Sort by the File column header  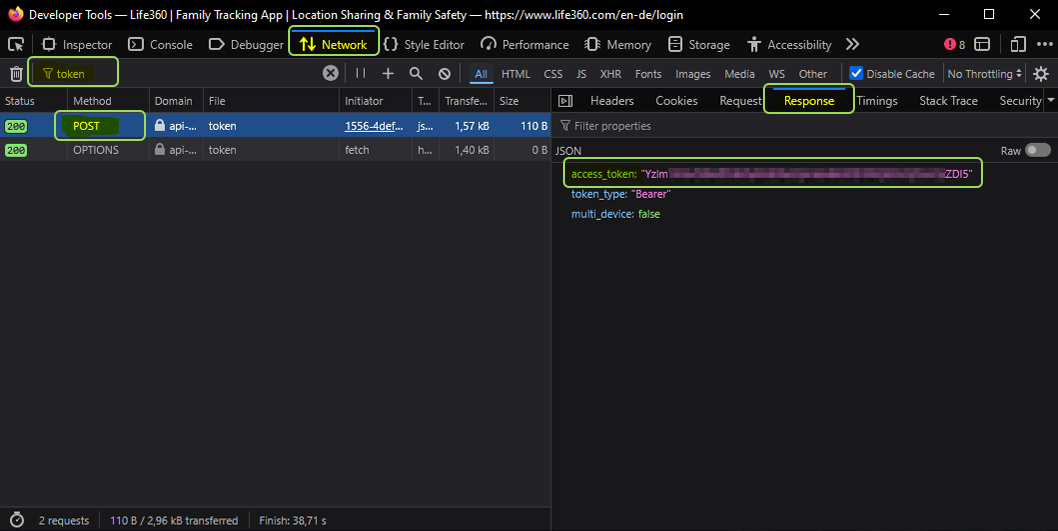point(271,101)
